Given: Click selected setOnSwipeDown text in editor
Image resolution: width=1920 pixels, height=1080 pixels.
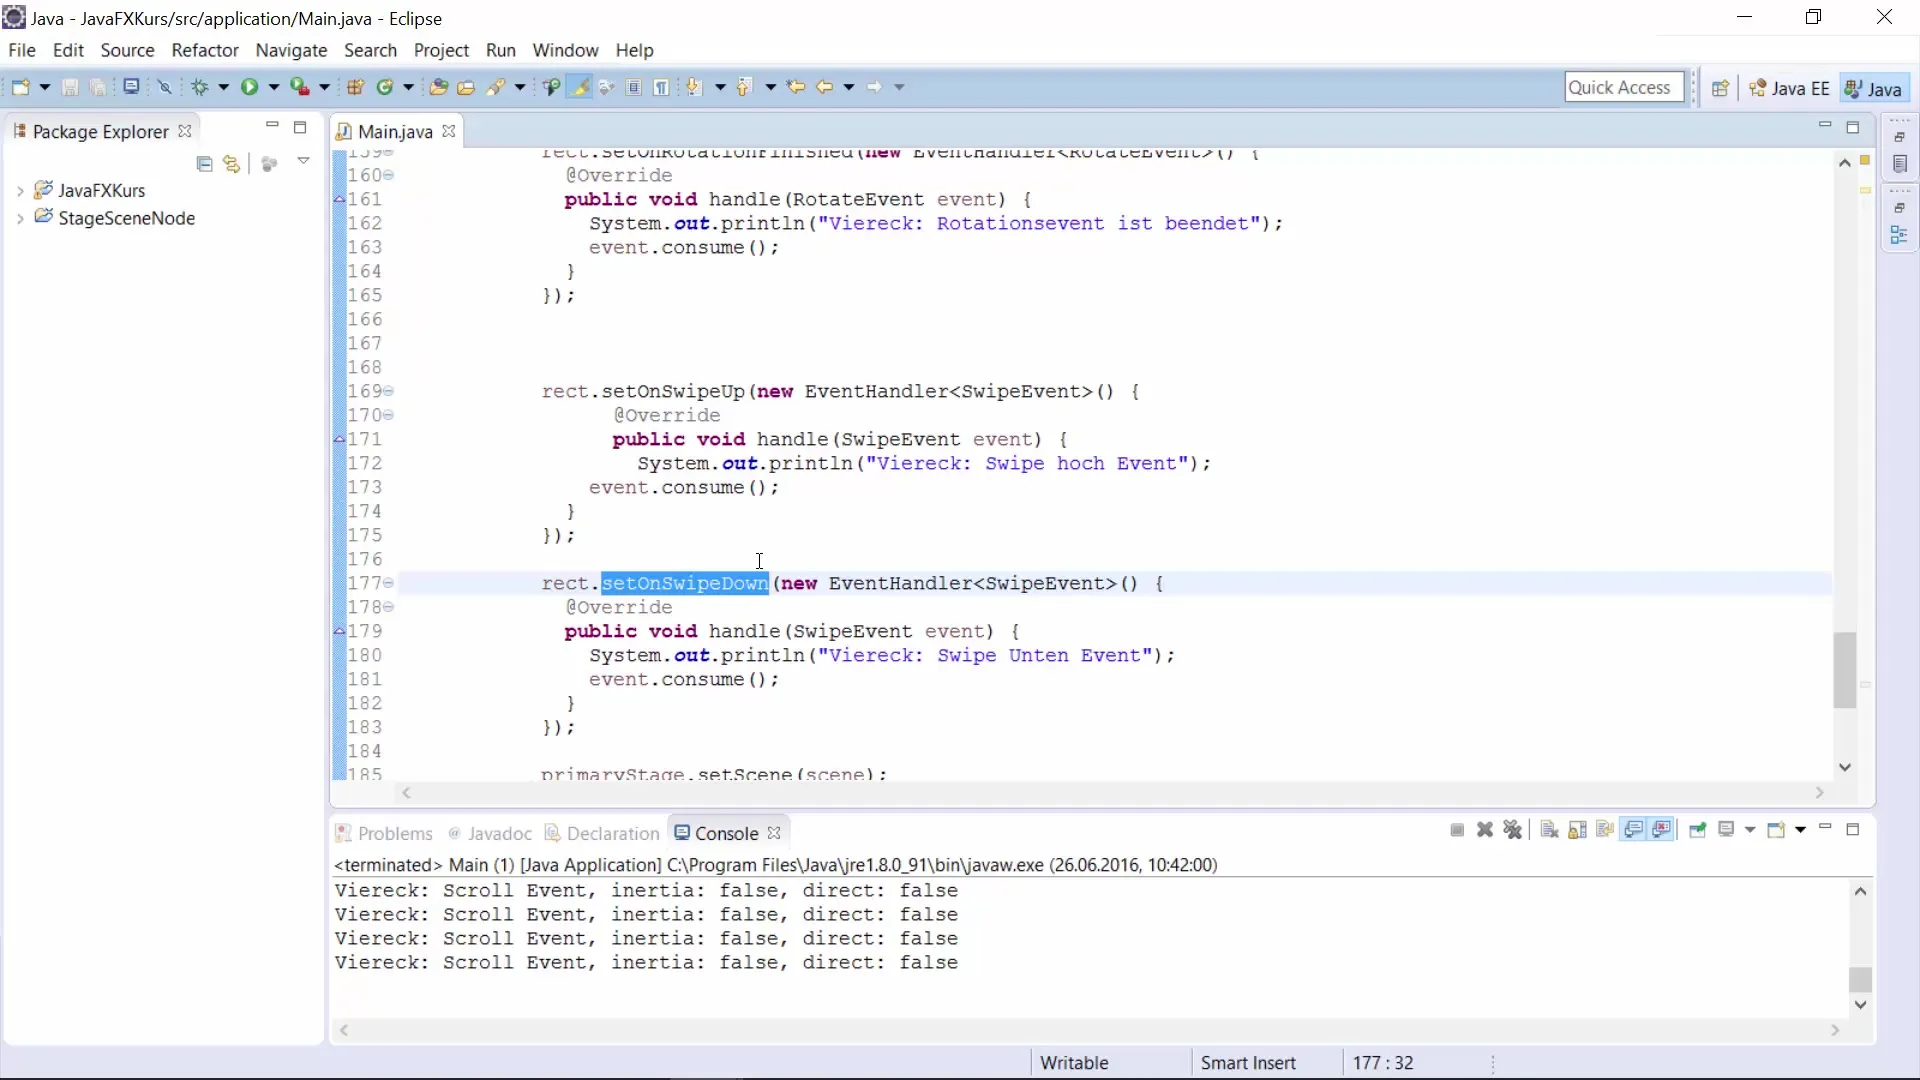Looking at the screenshot, I should pyautogui.click(x=685, y=583).
